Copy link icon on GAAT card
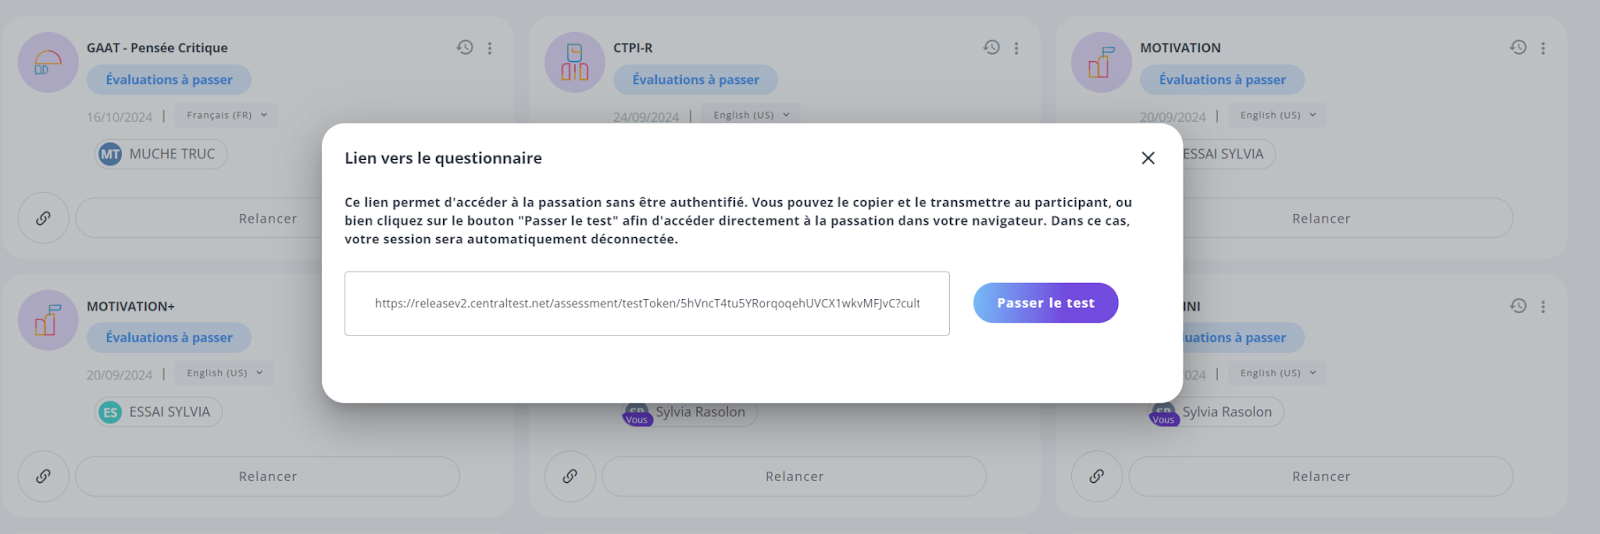This screenshot has height=534, width=1600. point(43,218)
